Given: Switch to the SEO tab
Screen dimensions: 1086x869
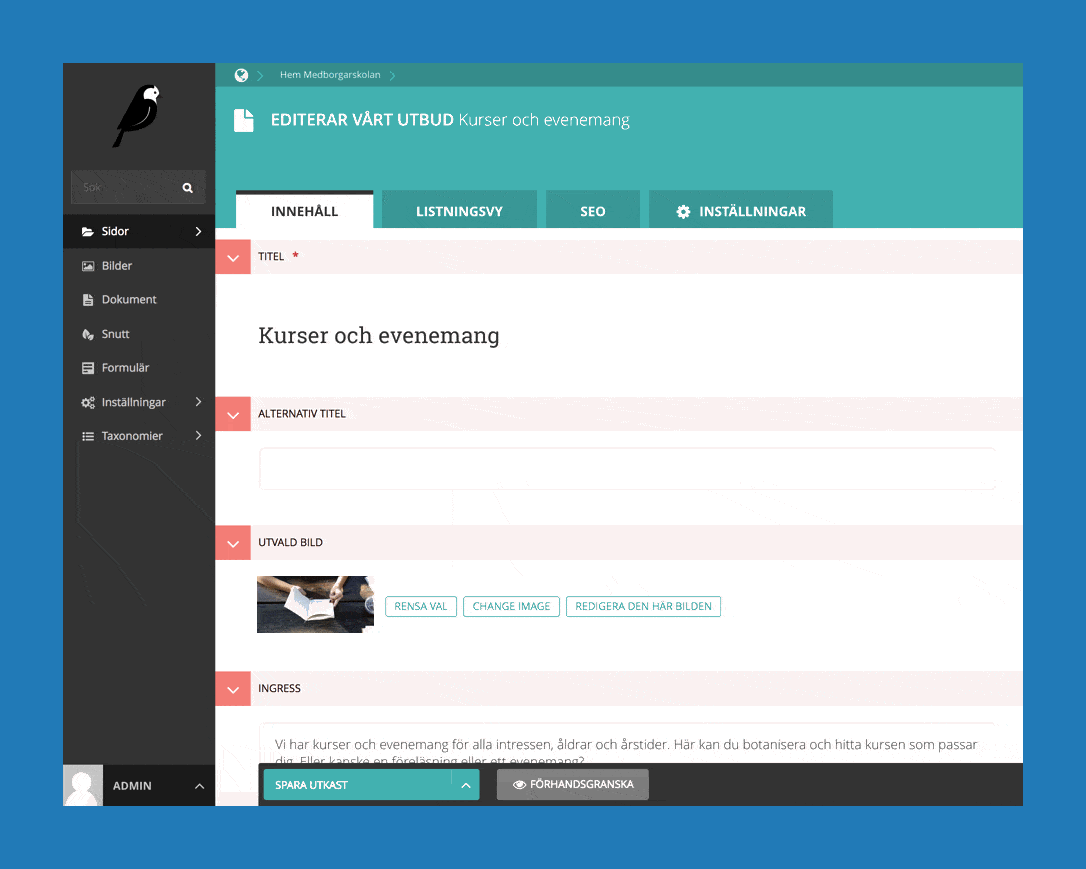Looking at the screenshot, I should (593, 210).
